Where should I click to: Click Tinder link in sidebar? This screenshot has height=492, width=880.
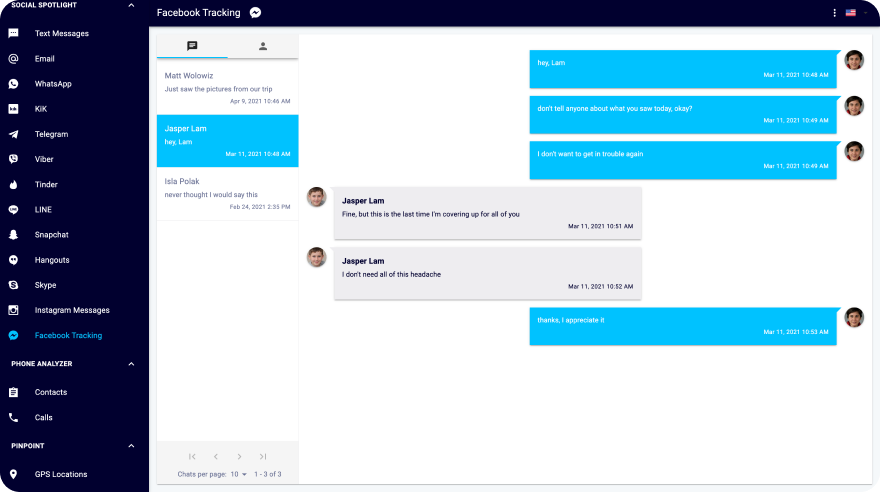(46, 185)
